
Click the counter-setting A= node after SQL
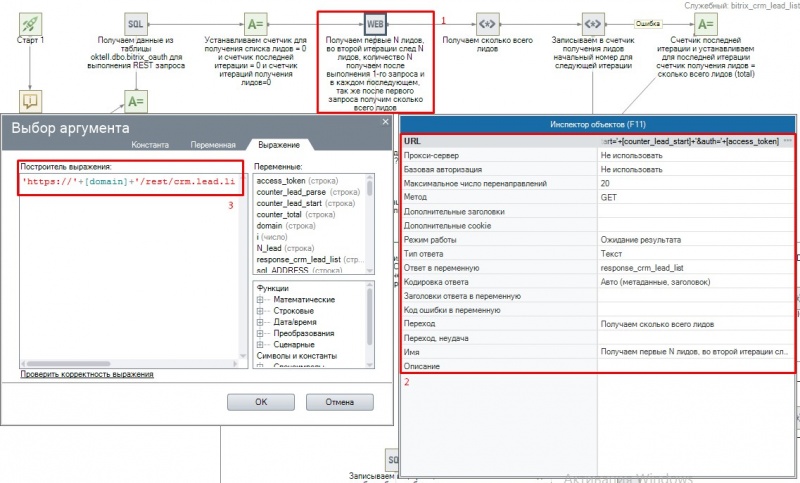(255, 24)
